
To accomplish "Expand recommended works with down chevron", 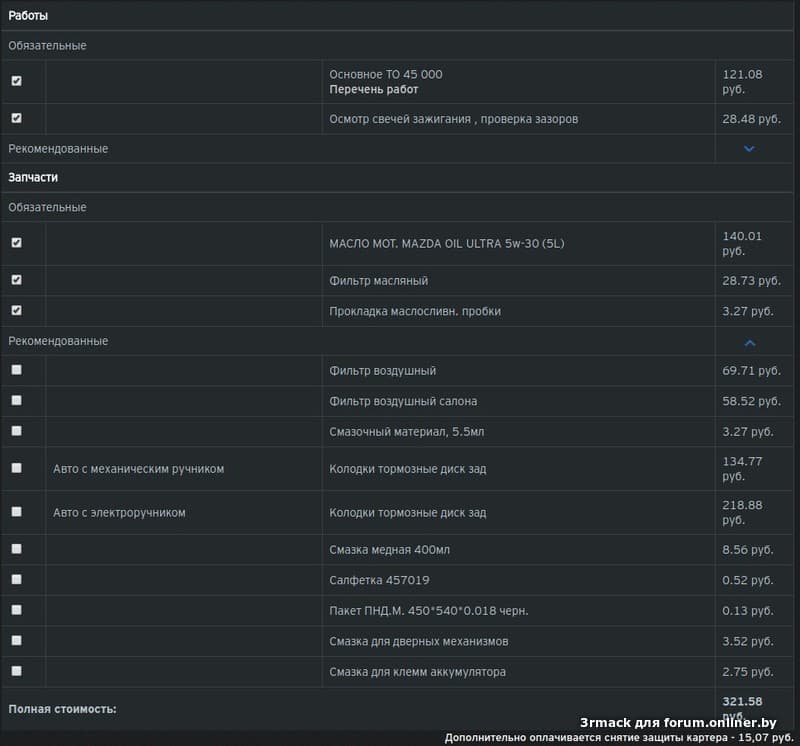I will pos(749,149).
